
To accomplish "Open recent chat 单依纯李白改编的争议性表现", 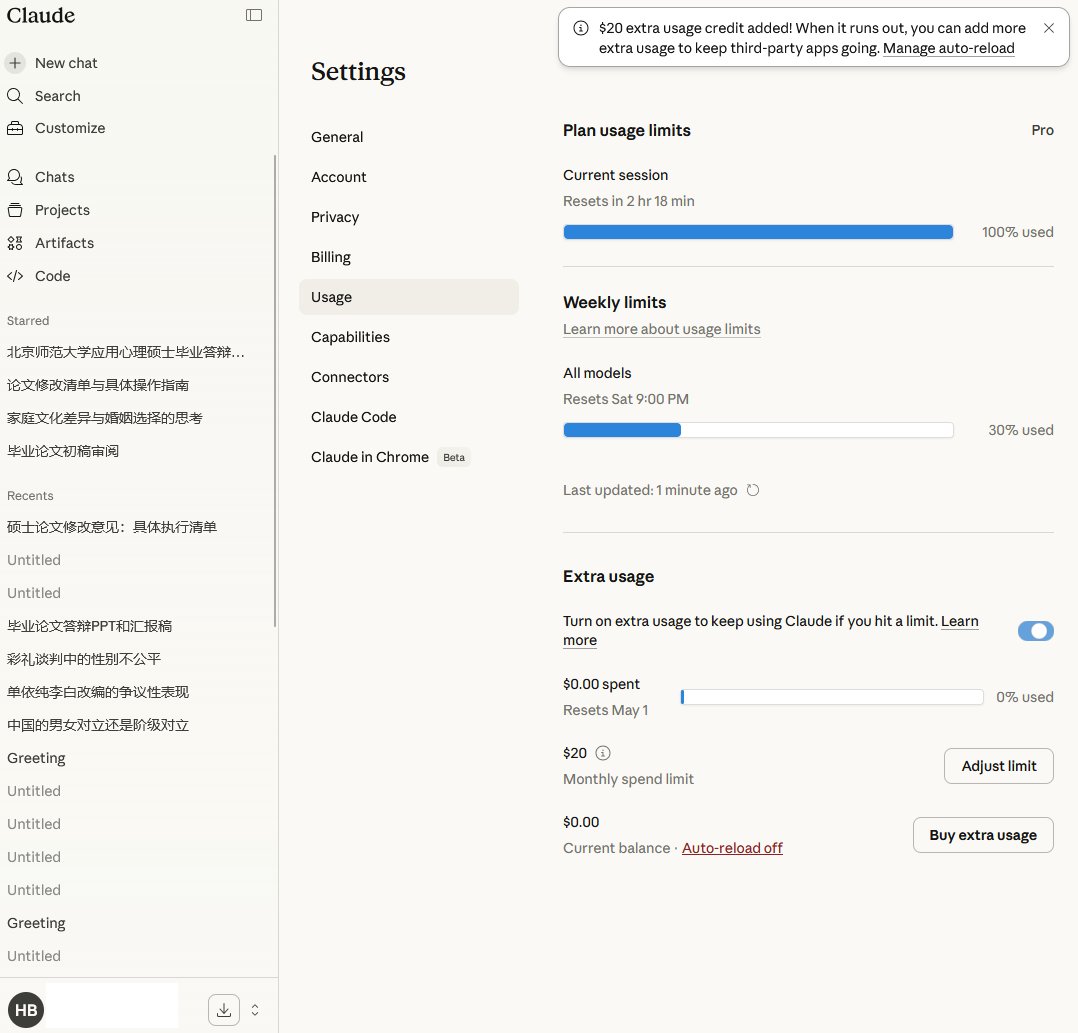I will [x=98, y=692].
